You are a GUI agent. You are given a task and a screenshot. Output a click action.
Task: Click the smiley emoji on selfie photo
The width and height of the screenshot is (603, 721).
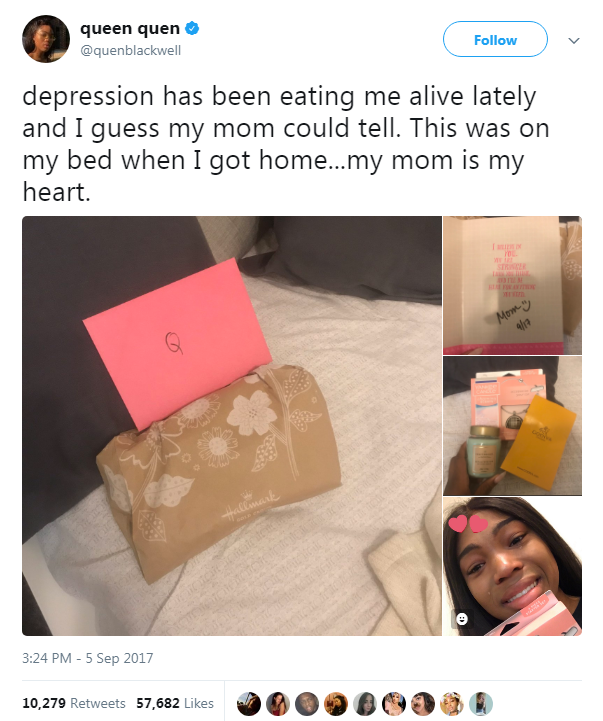462,618
